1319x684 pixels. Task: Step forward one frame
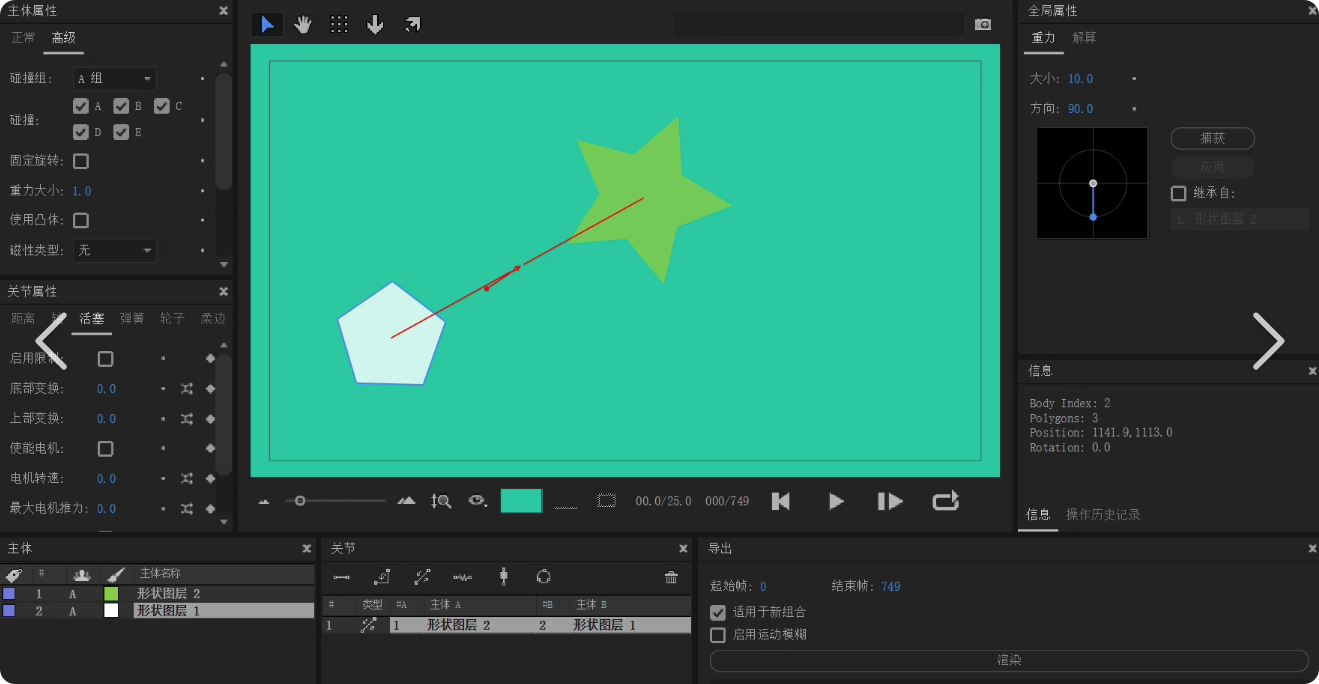(890, 501)
